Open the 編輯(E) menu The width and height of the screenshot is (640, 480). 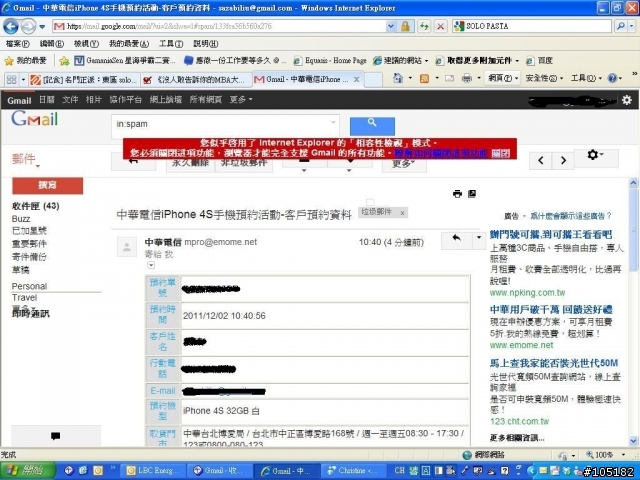[x=52, y=44]
